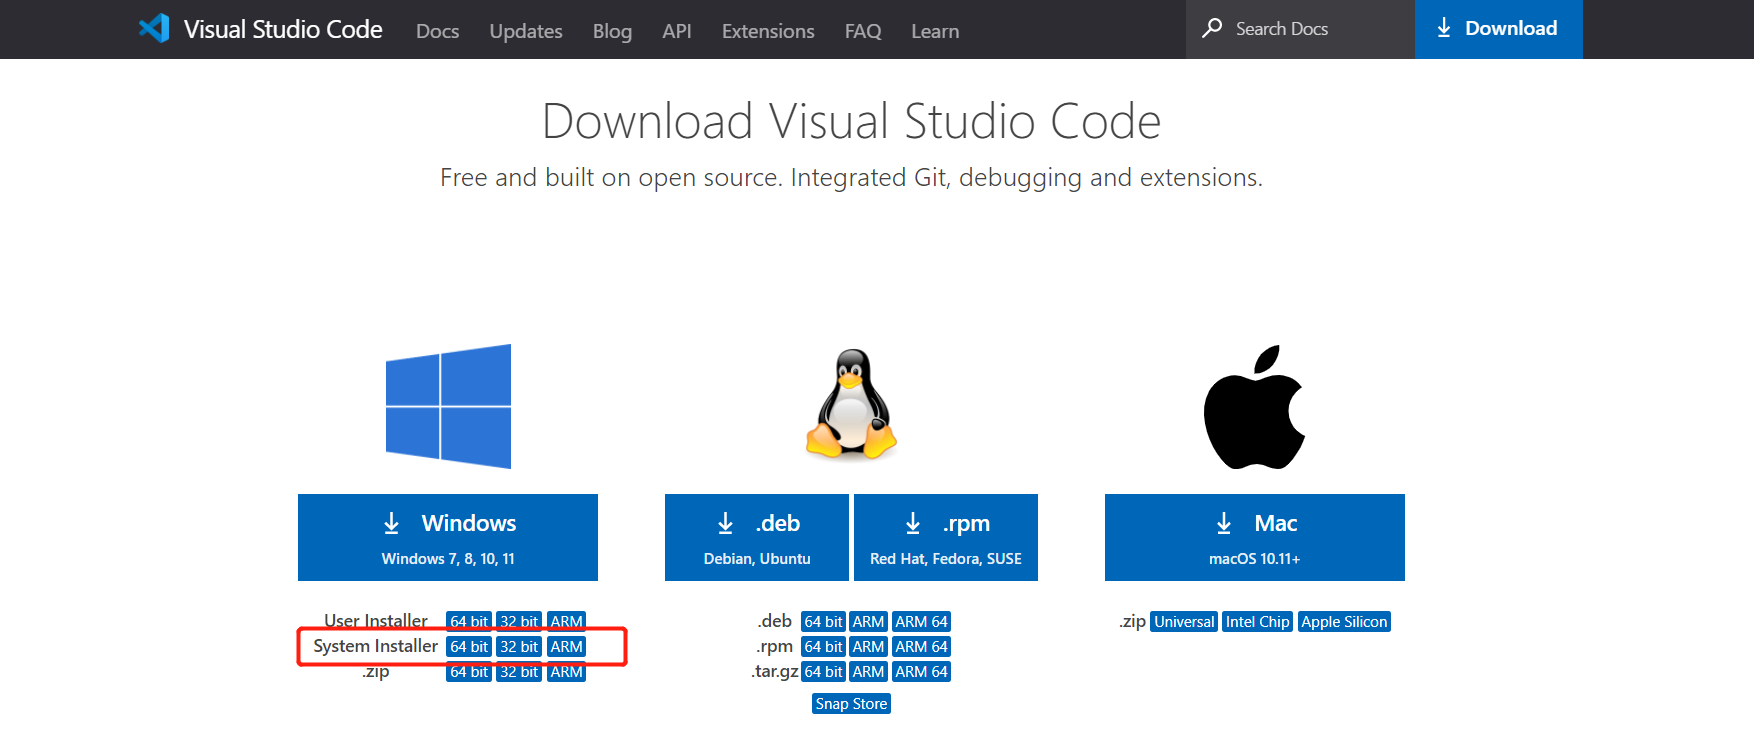Select .tar.gz ARM 64 link

point(921,672)
